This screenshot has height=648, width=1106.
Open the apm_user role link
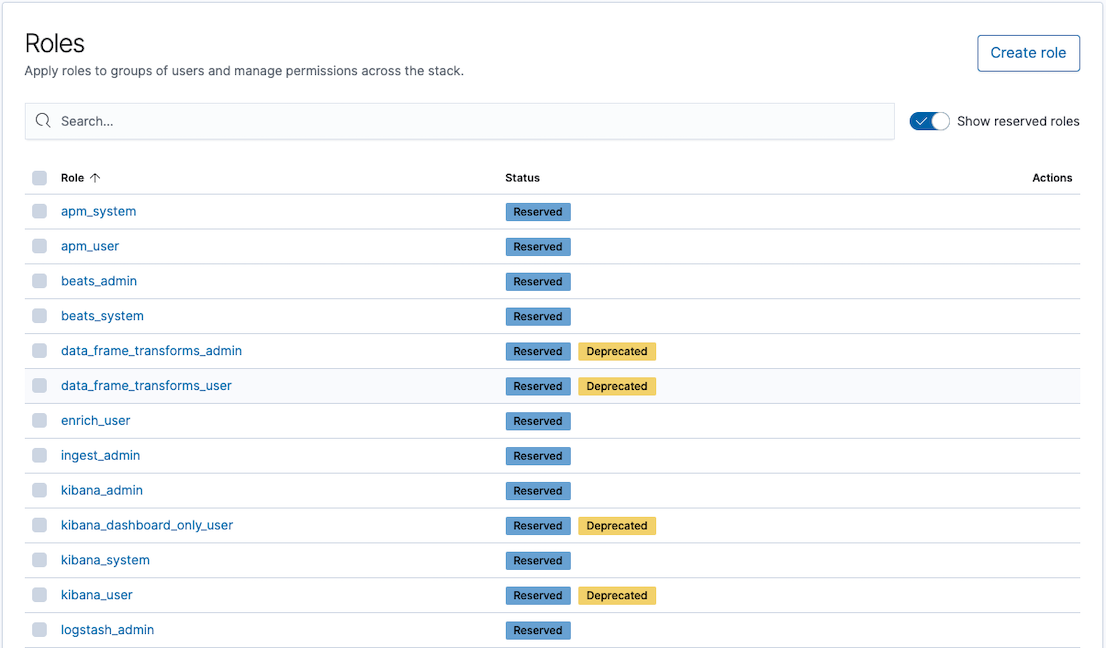tap(90, 246)
